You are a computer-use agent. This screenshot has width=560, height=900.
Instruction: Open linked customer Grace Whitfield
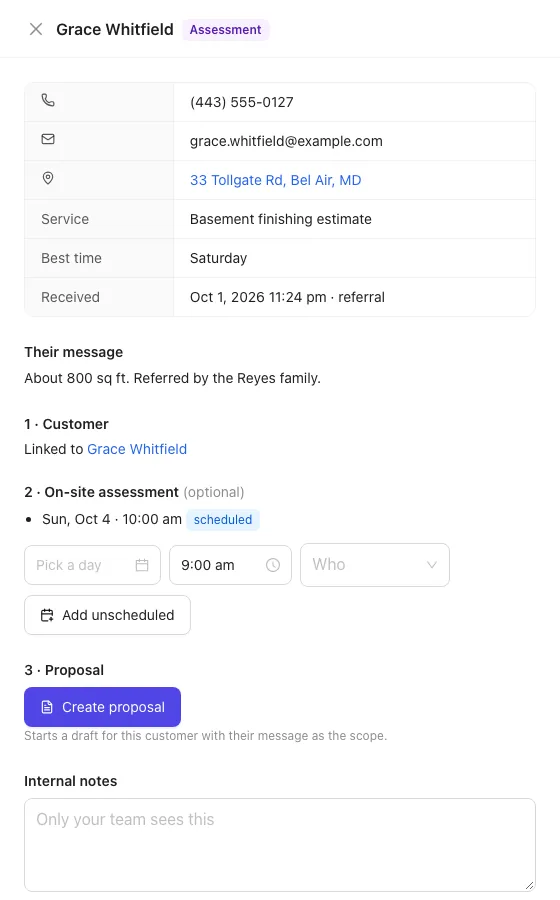137,449
